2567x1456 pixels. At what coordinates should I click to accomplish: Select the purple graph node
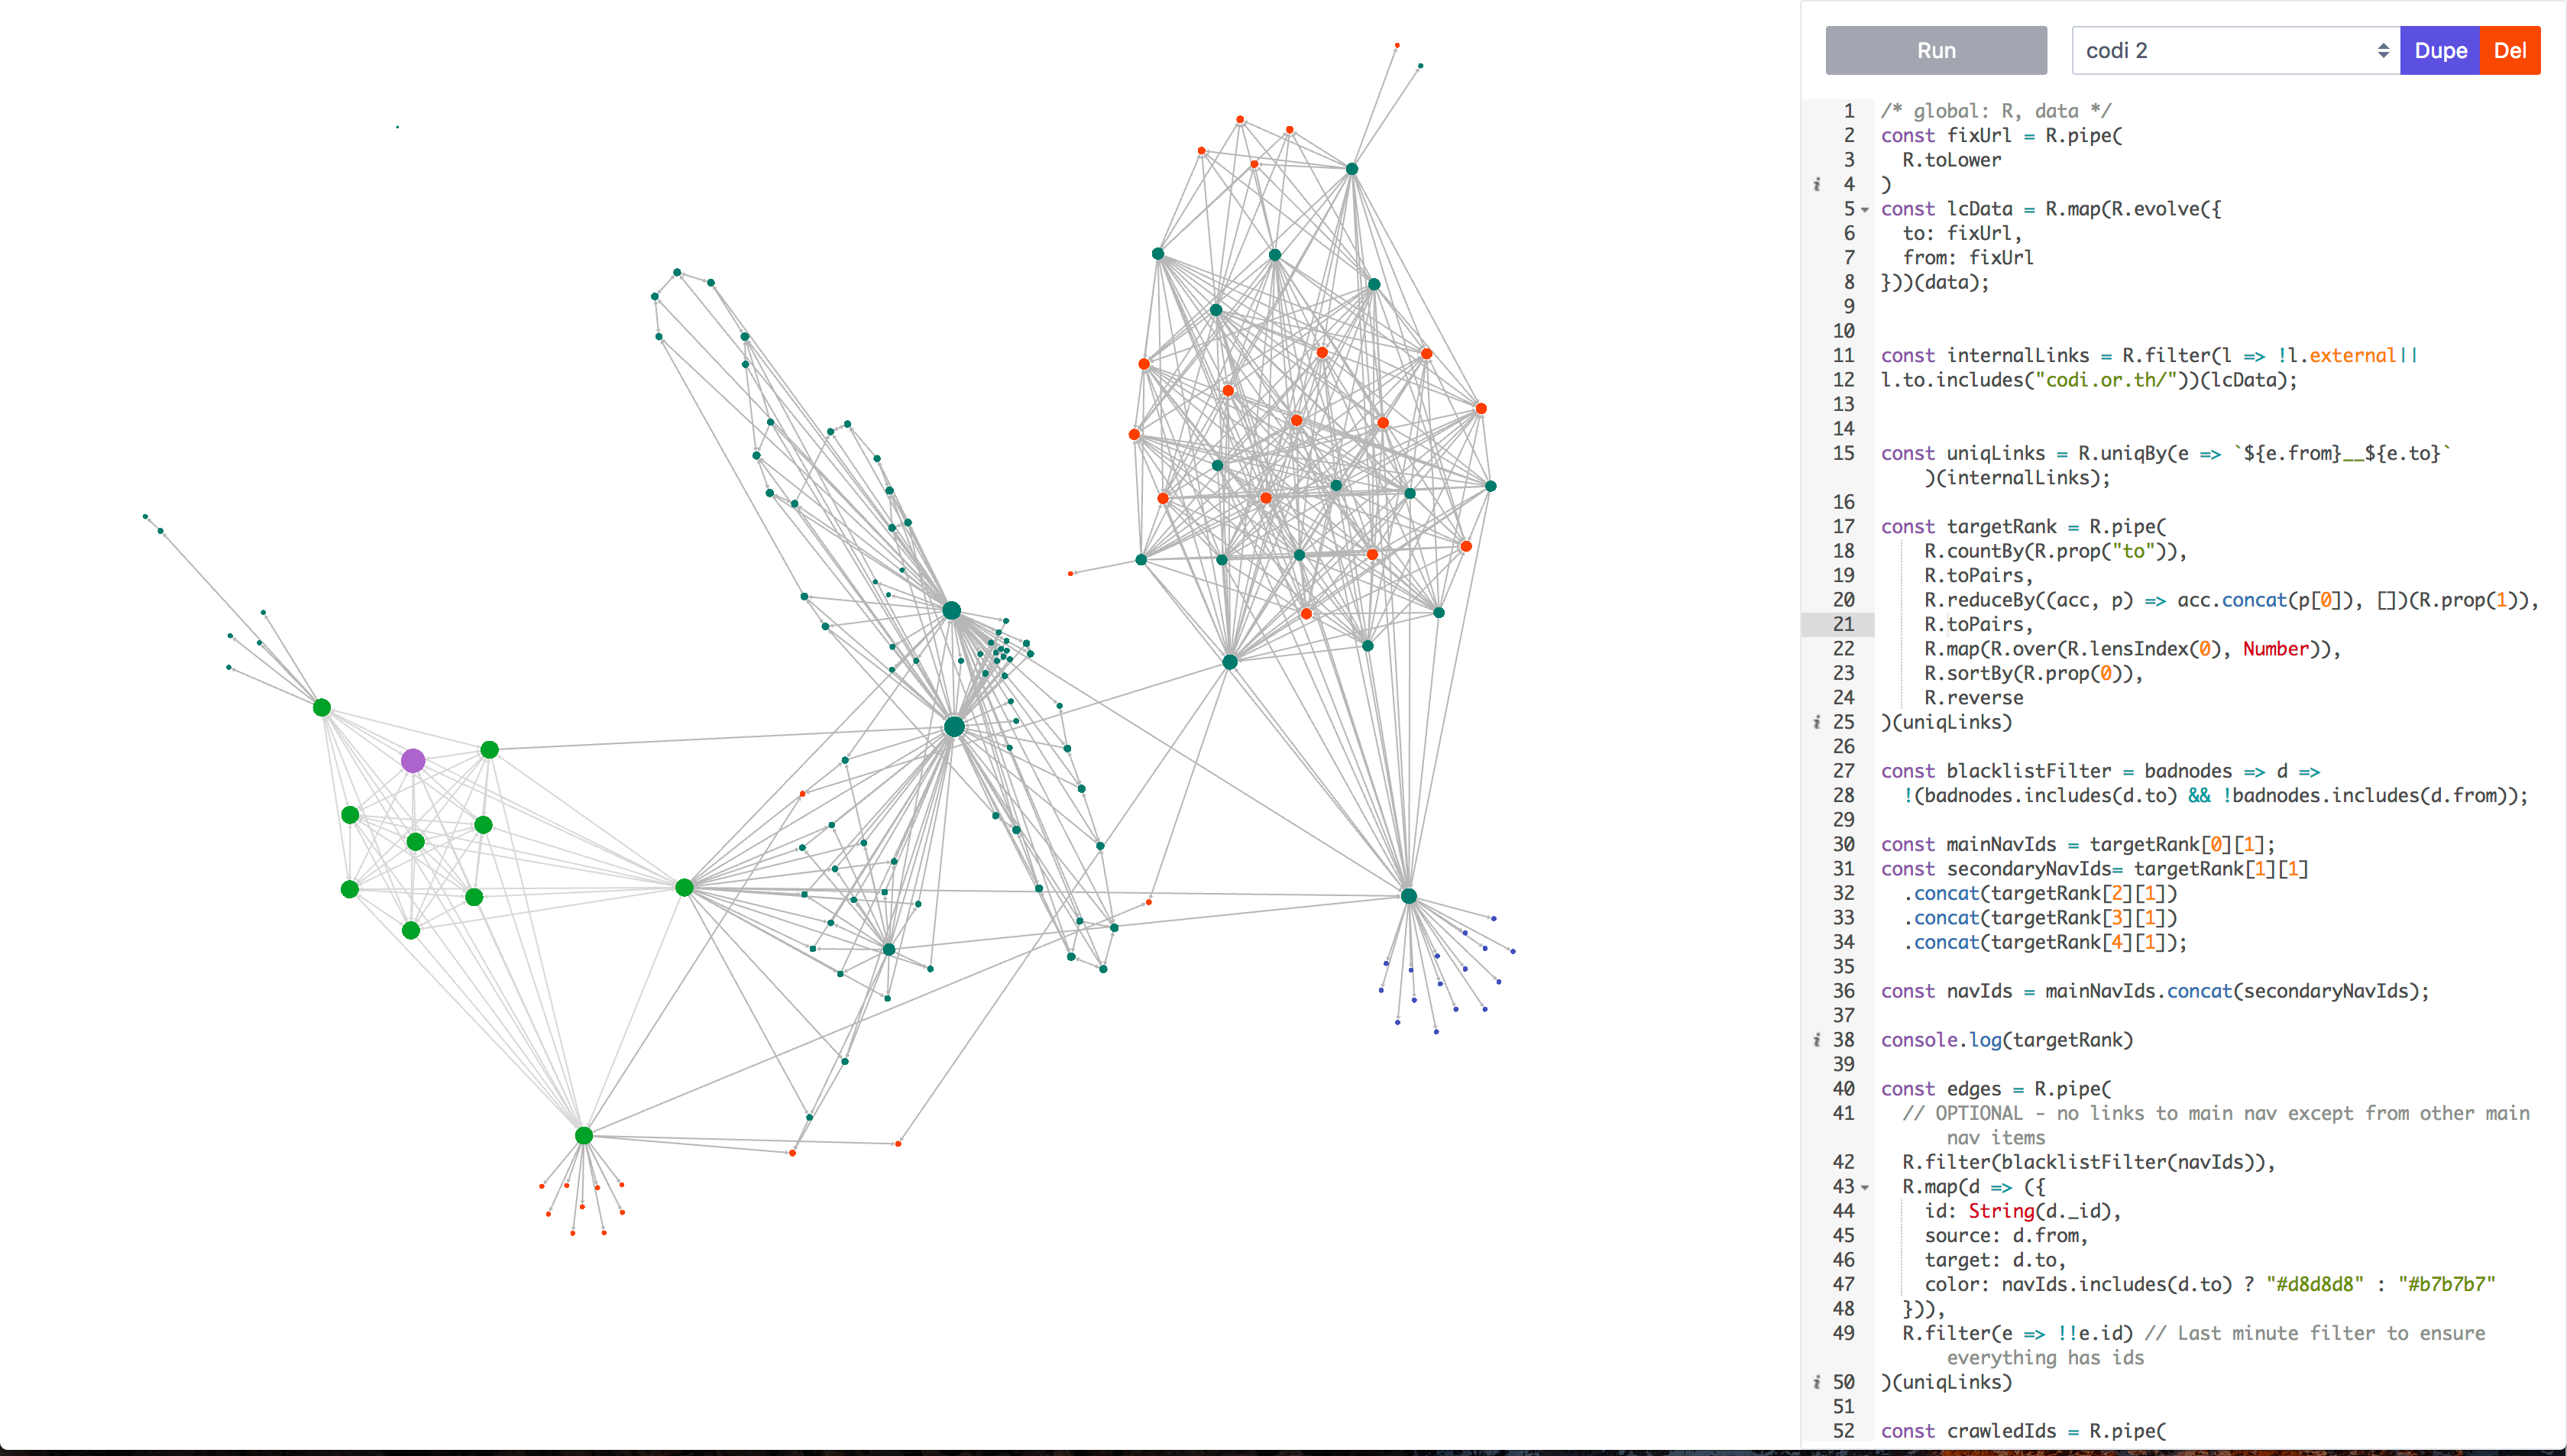pos(413,761)
